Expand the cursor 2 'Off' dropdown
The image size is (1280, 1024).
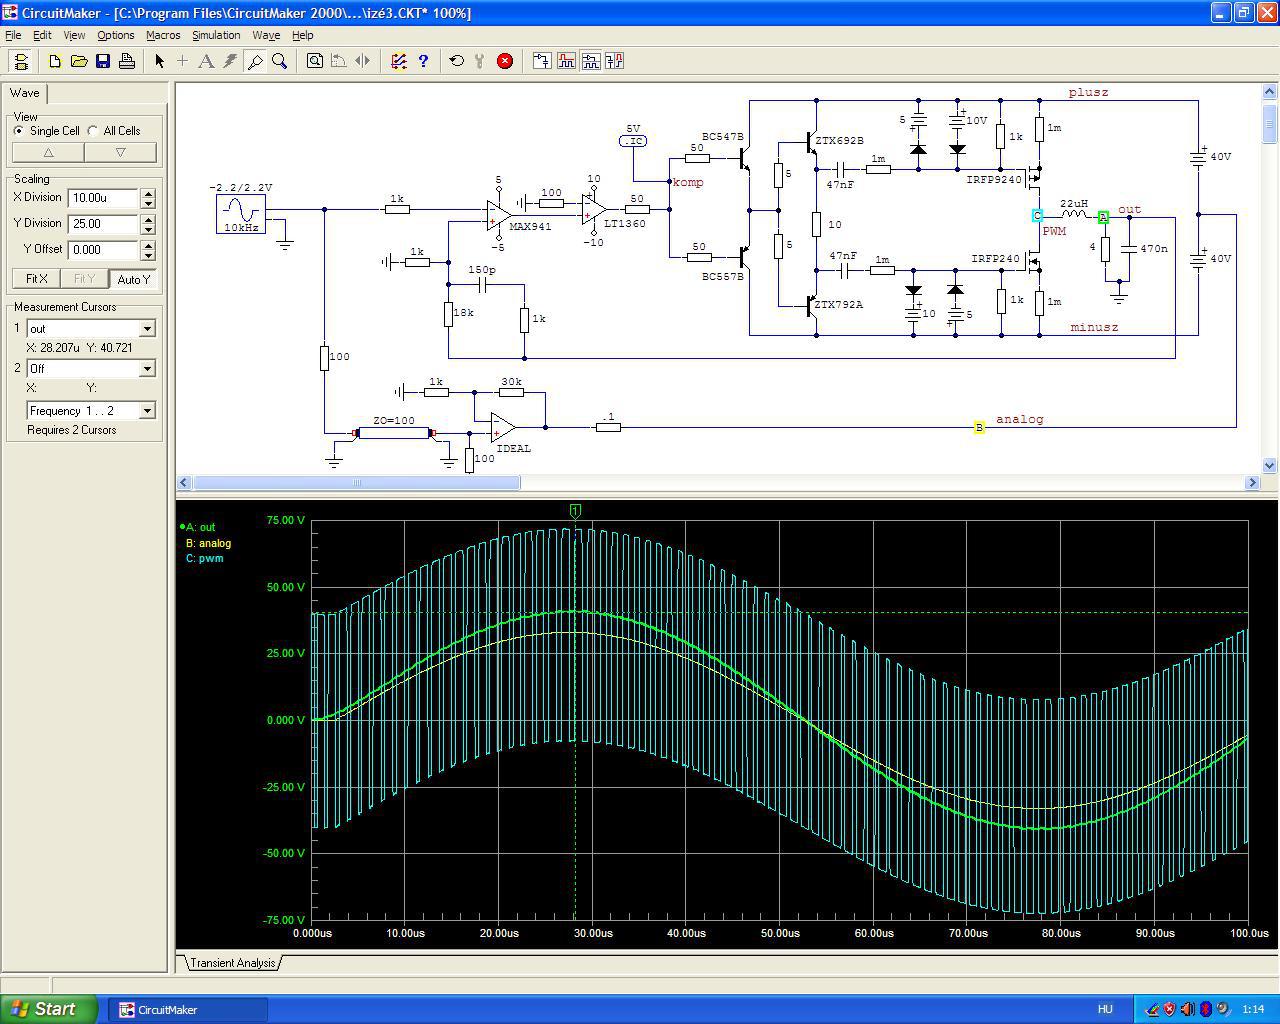point(147,369)
